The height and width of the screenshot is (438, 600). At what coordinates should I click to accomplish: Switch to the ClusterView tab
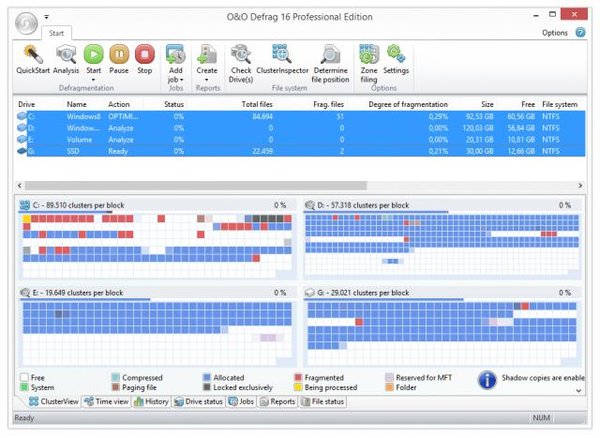[x=54, y=401]
